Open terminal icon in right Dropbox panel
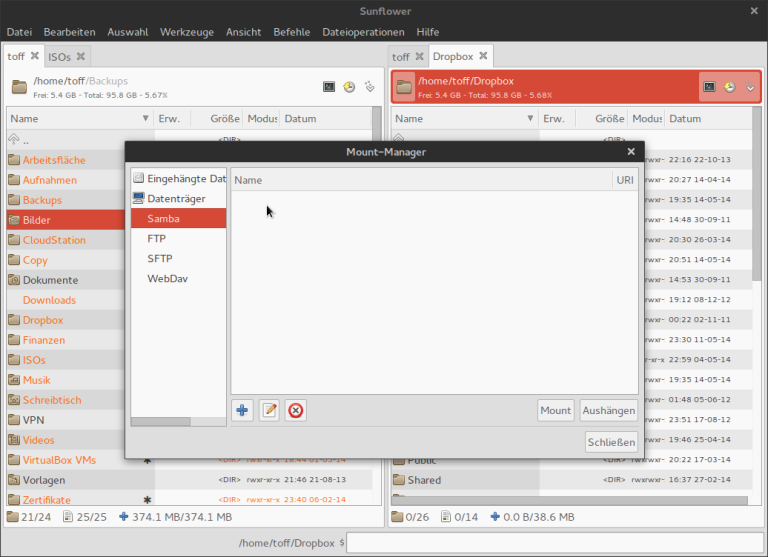This screenshot has width=768, height=557. (x=709, y=87)
